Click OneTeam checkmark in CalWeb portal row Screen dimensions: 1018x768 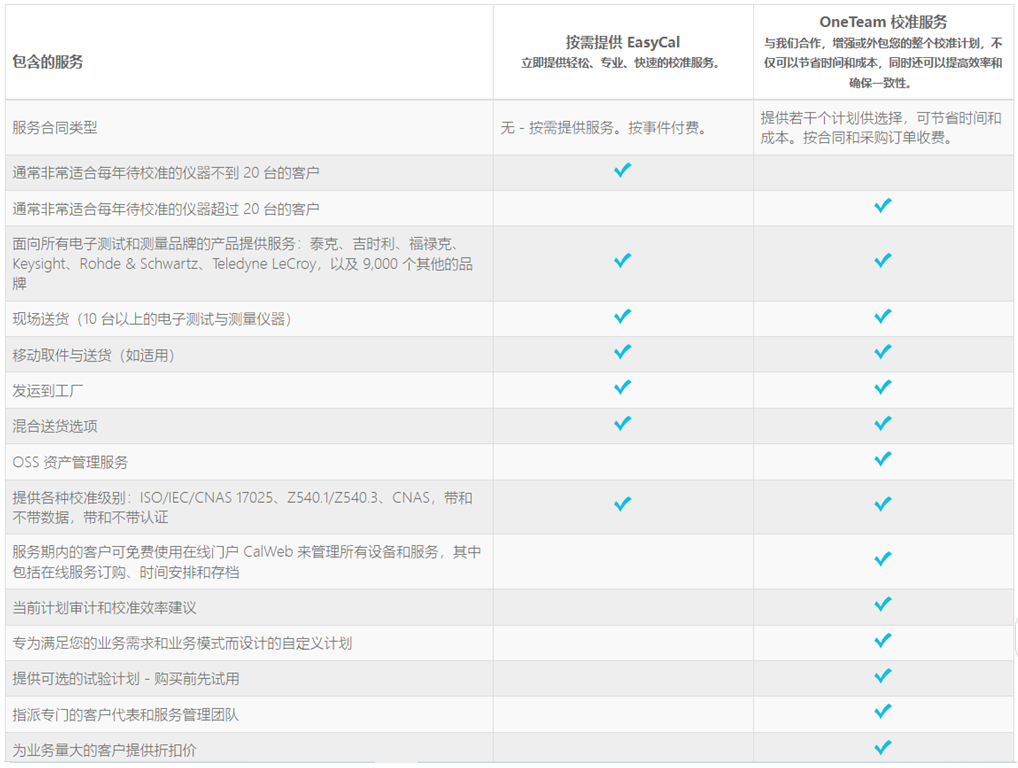pos(882,560)
